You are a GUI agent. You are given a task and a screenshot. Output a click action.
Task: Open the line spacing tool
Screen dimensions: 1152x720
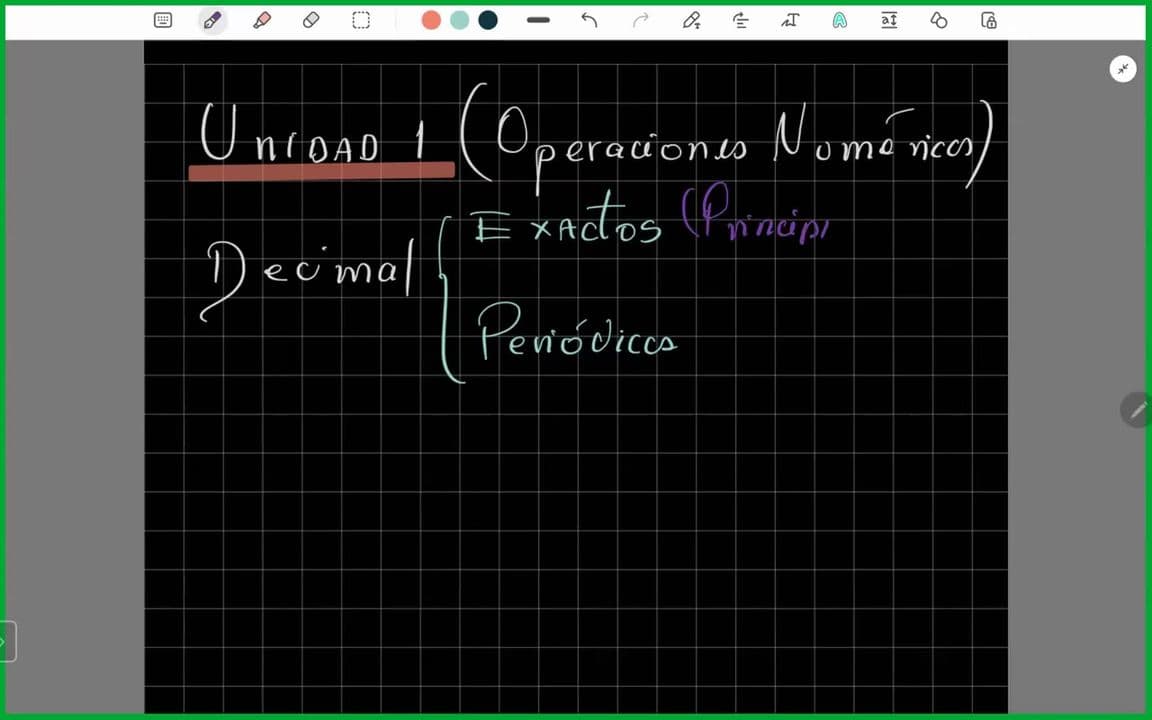coord(740,20)
